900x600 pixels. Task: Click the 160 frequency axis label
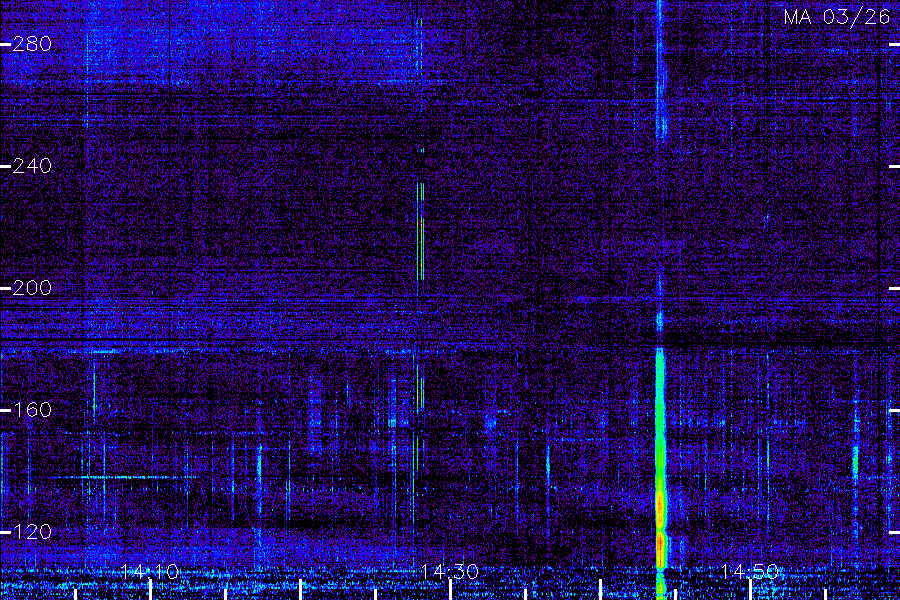32,410
